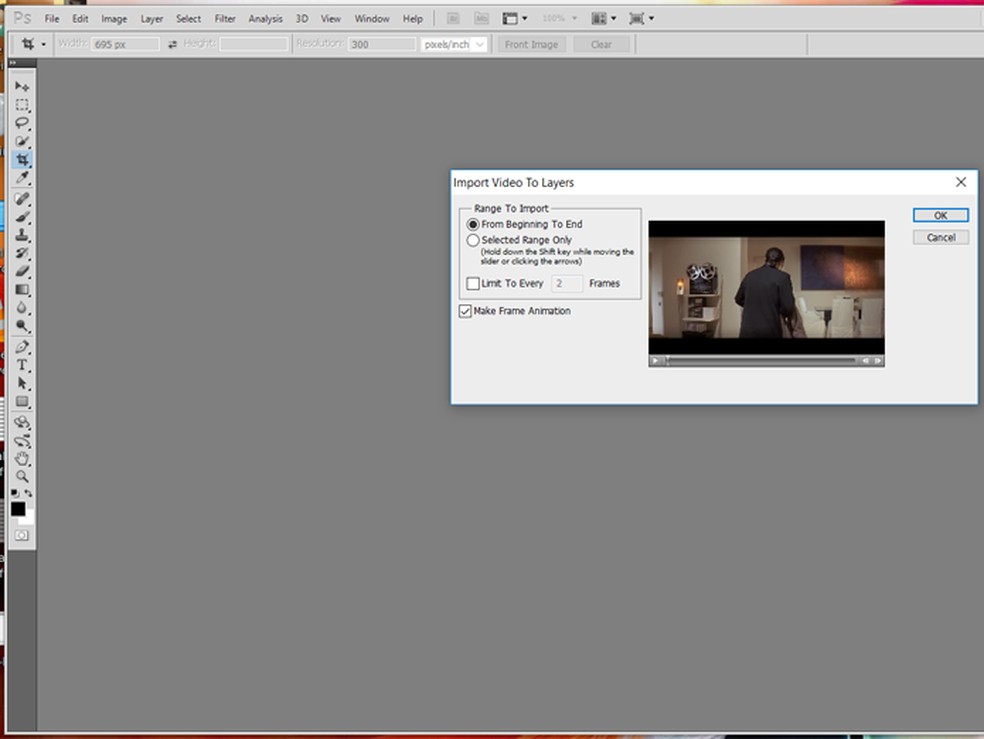The height and width of the screenshot is (739, 984).
Task: Launch Mini Bridge from the application bar
Action: click(481, 19)
